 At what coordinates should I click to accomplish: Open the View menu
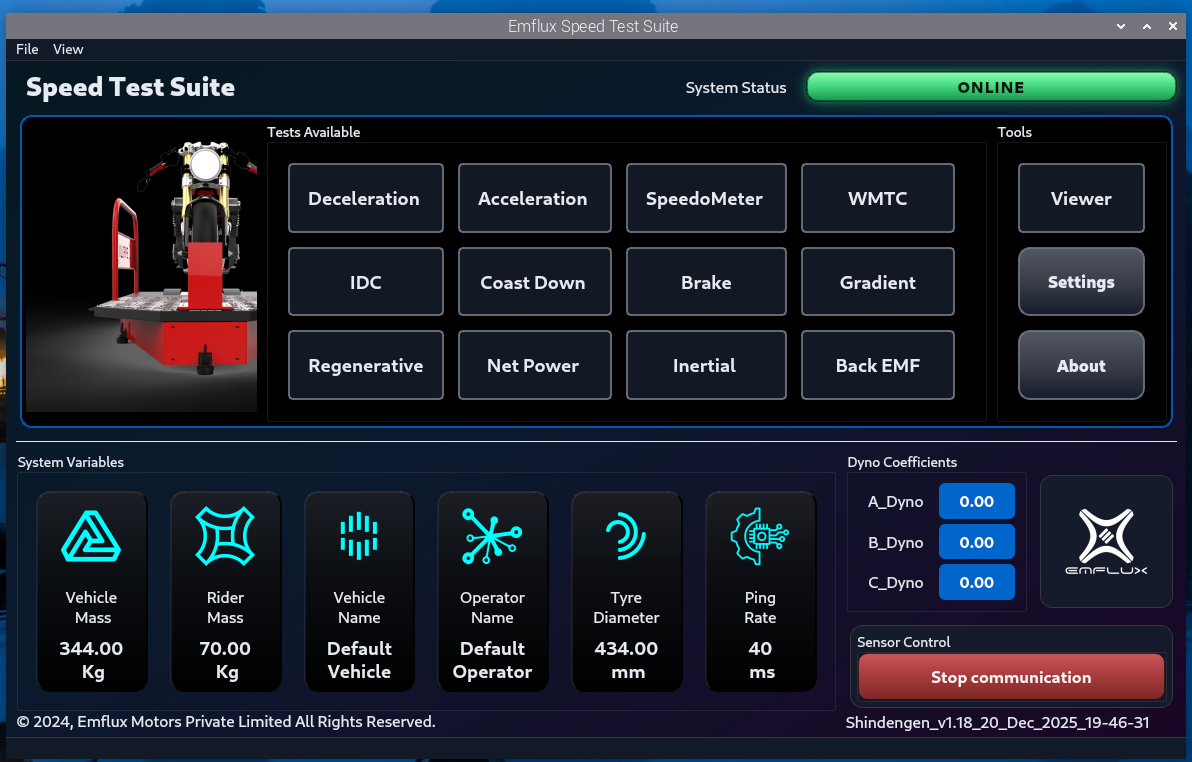pos(68,49)
